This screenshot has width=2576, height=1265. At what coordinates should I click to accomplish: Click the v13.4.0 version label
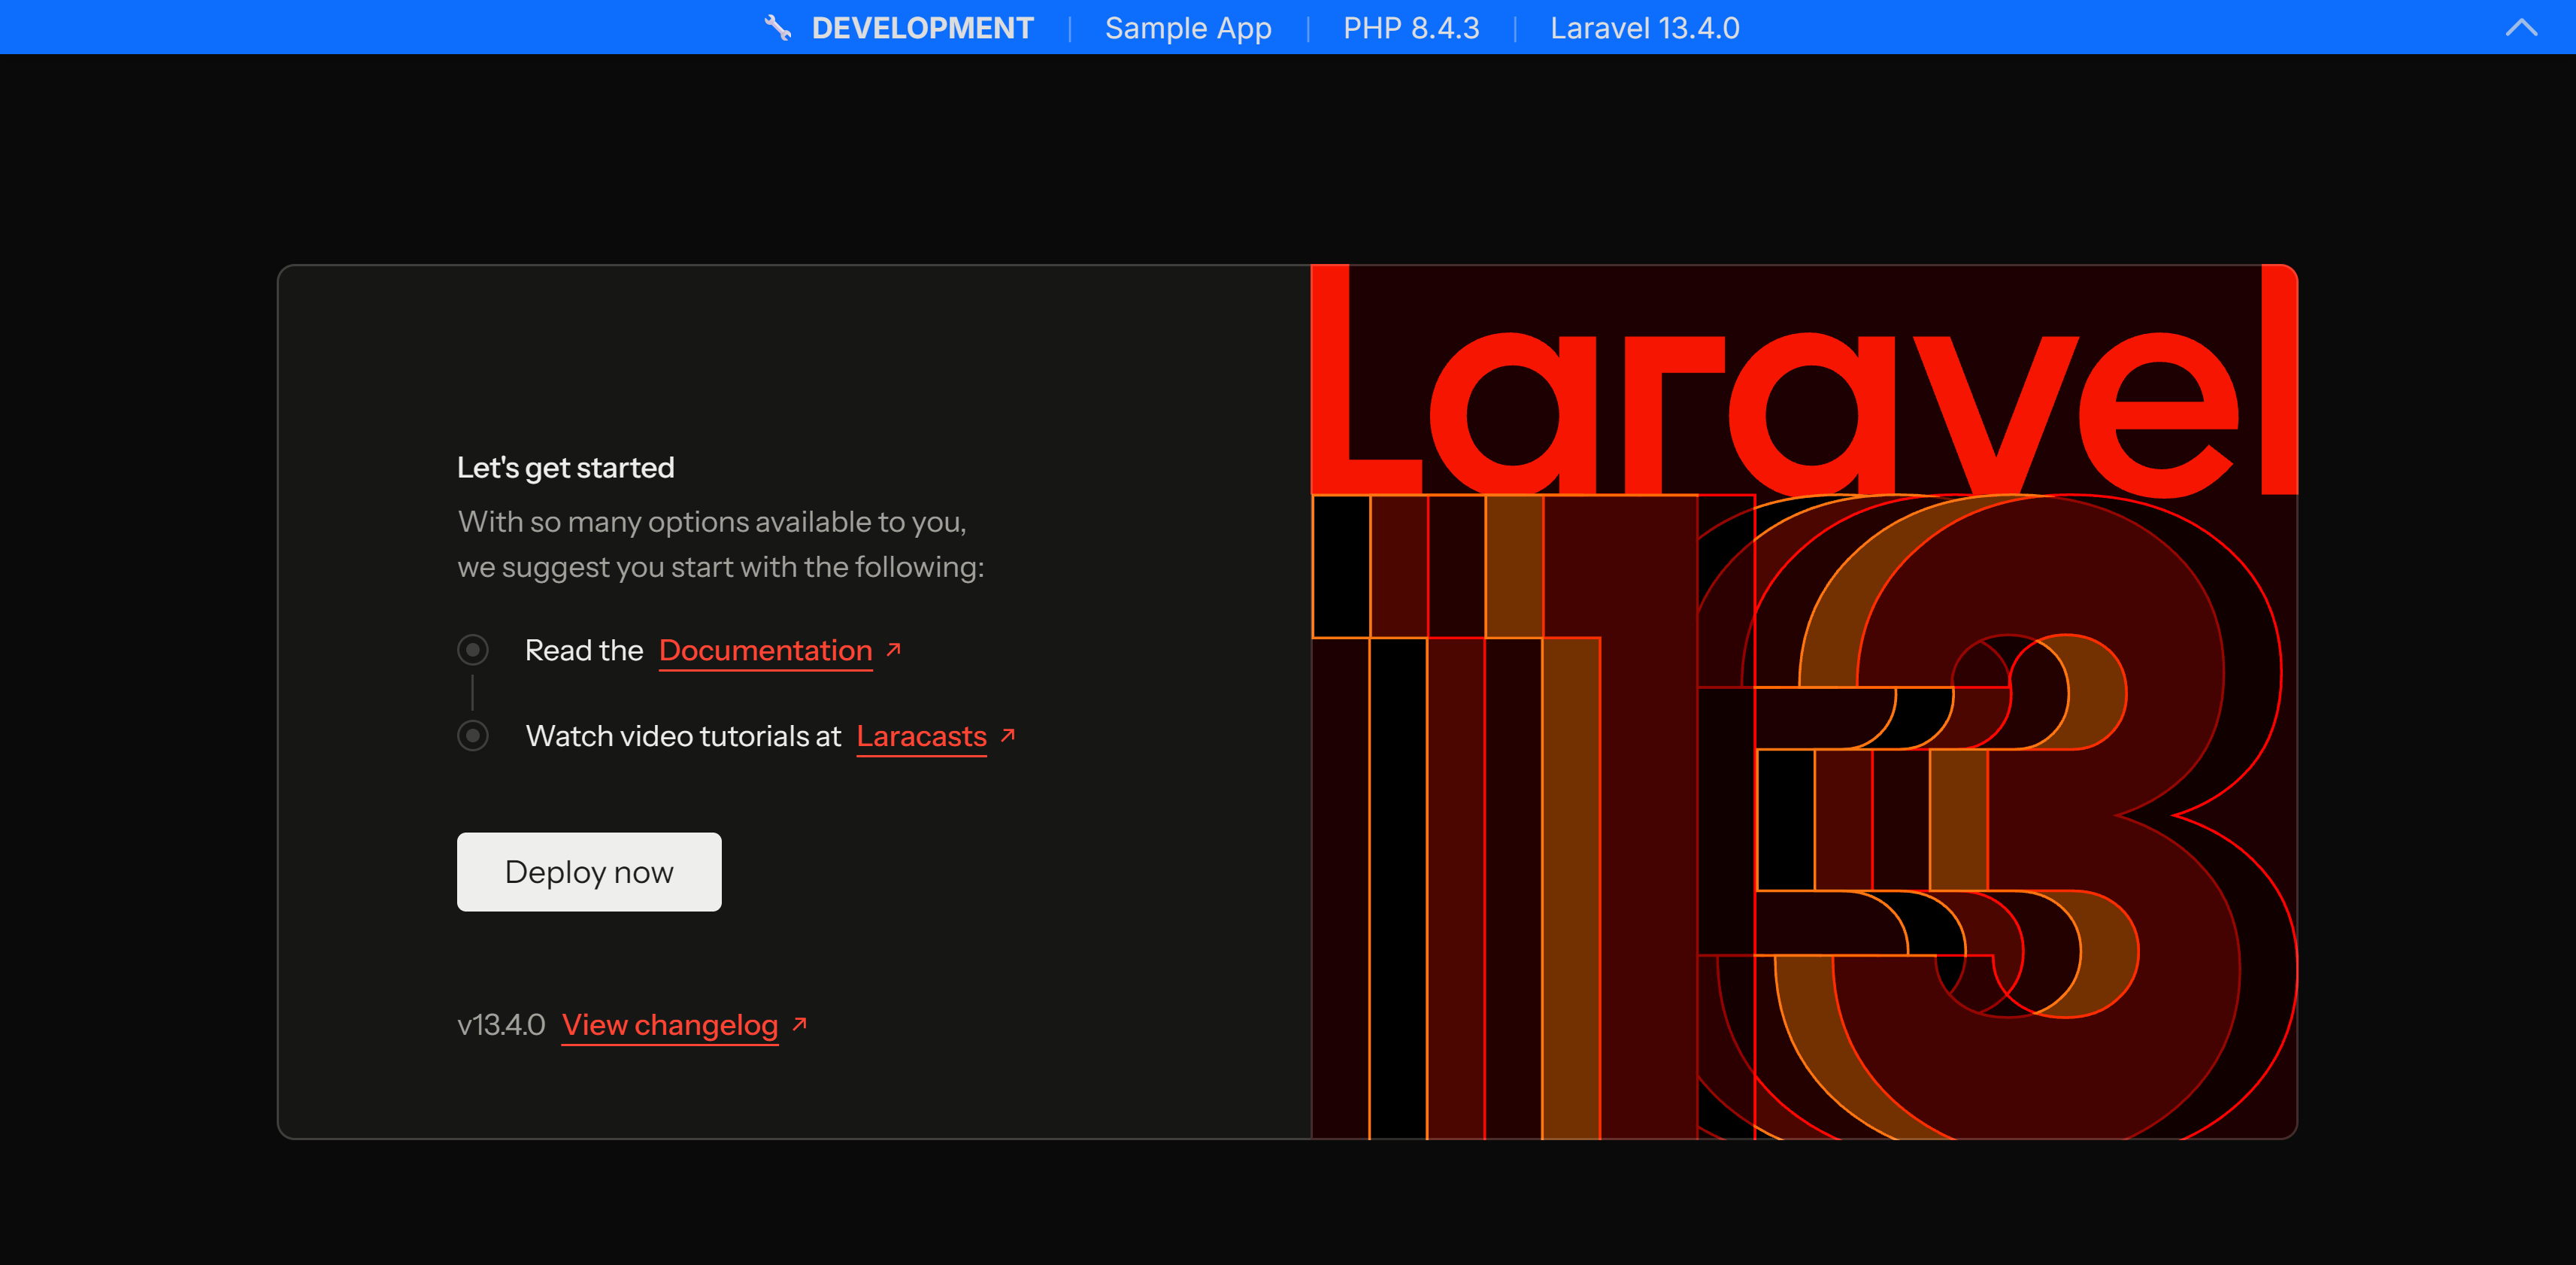click(x=501, y=1025)
